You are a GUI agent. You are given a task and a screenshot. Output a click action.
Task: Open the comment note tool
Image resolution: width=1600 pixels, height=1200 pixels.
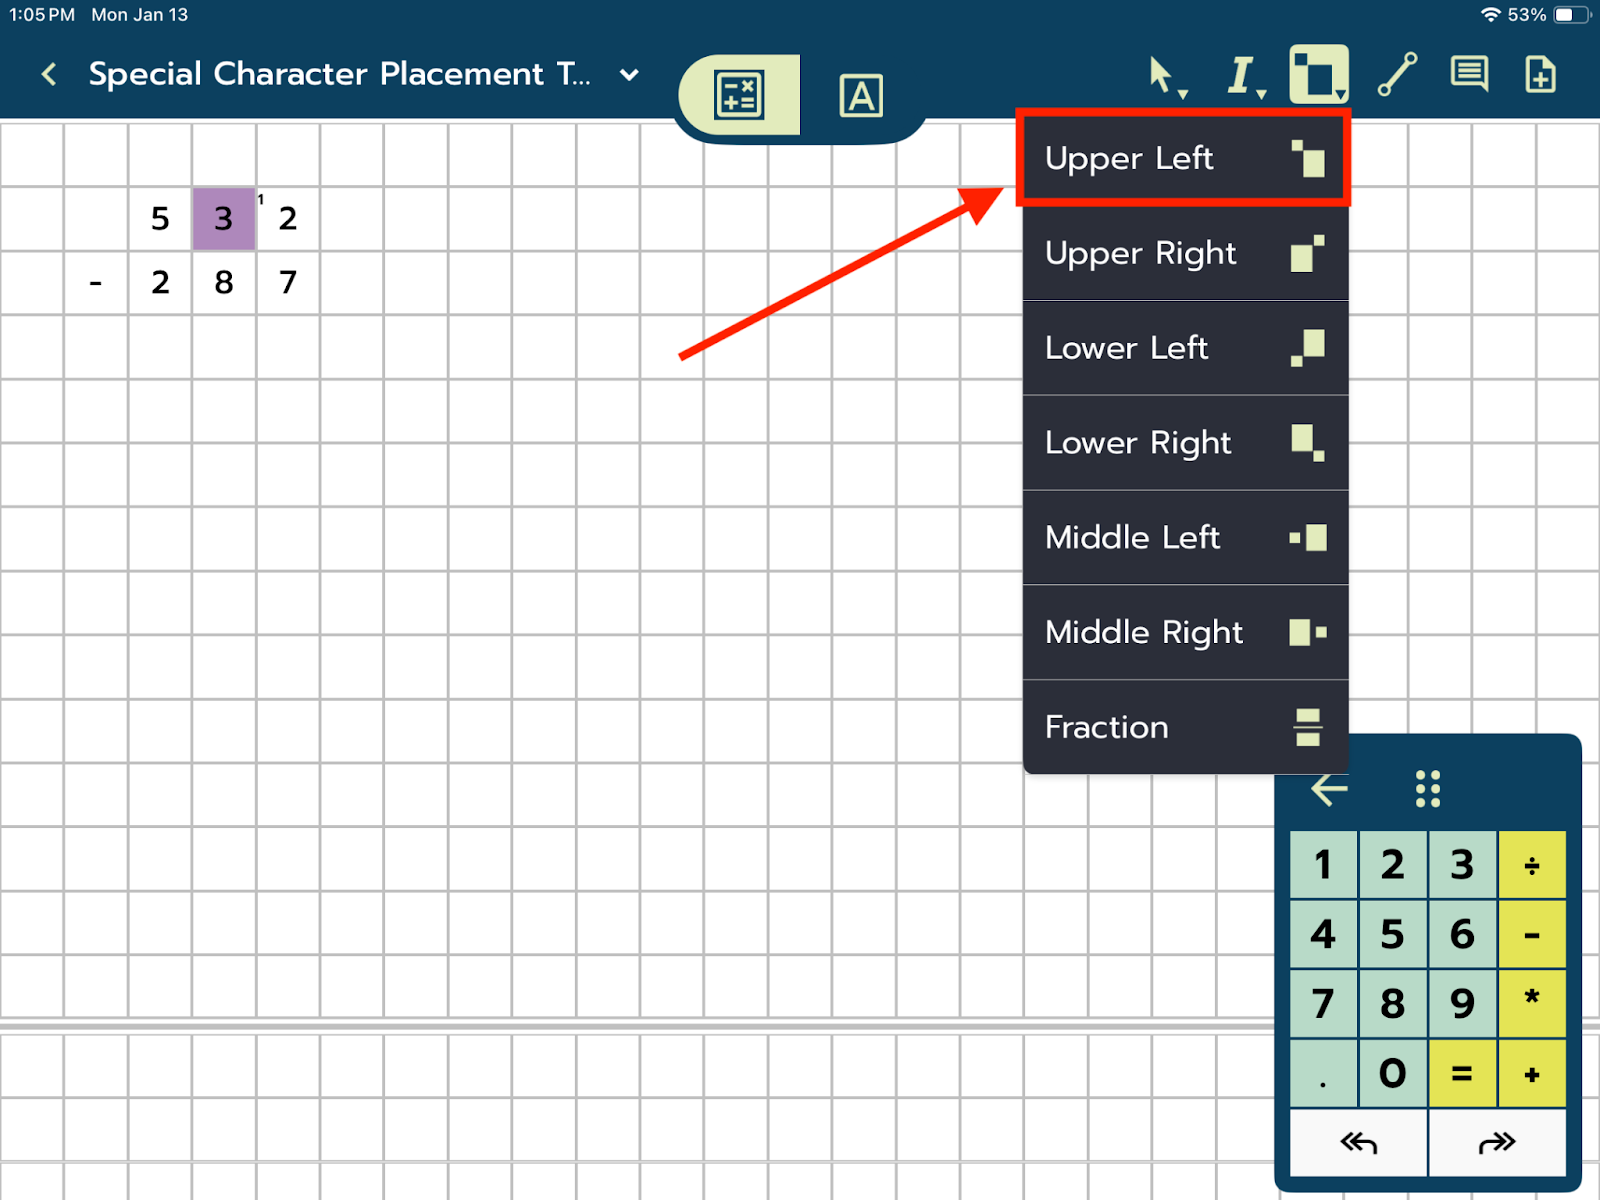tap(1469, 75)
